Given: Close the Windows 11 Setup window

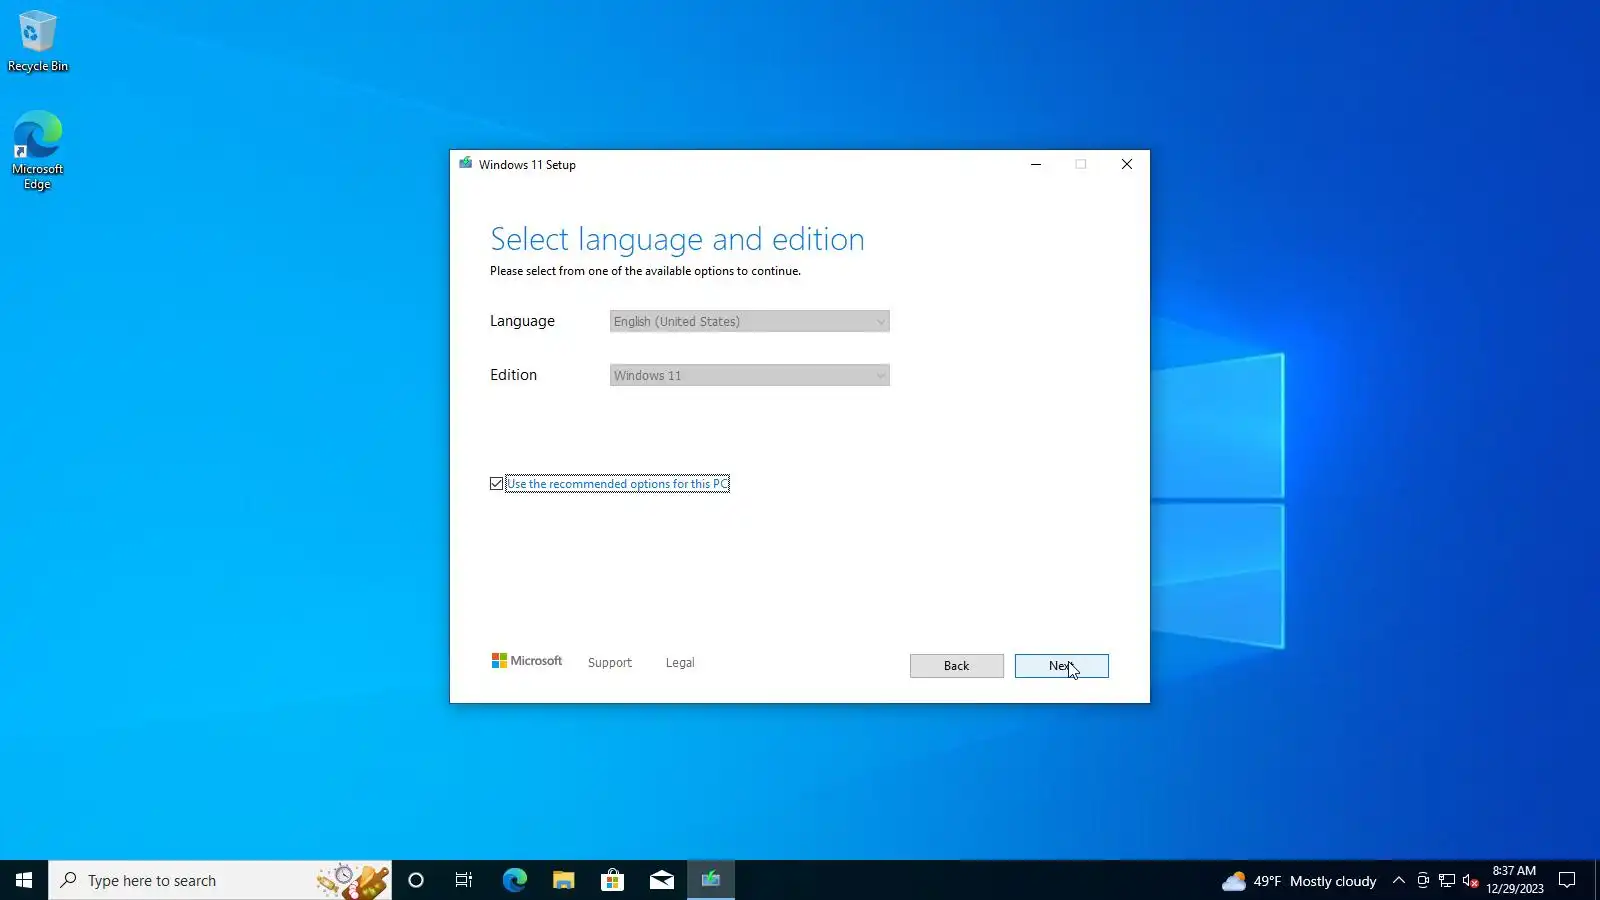Looking at the screenshot, I should coord(1126,164).
